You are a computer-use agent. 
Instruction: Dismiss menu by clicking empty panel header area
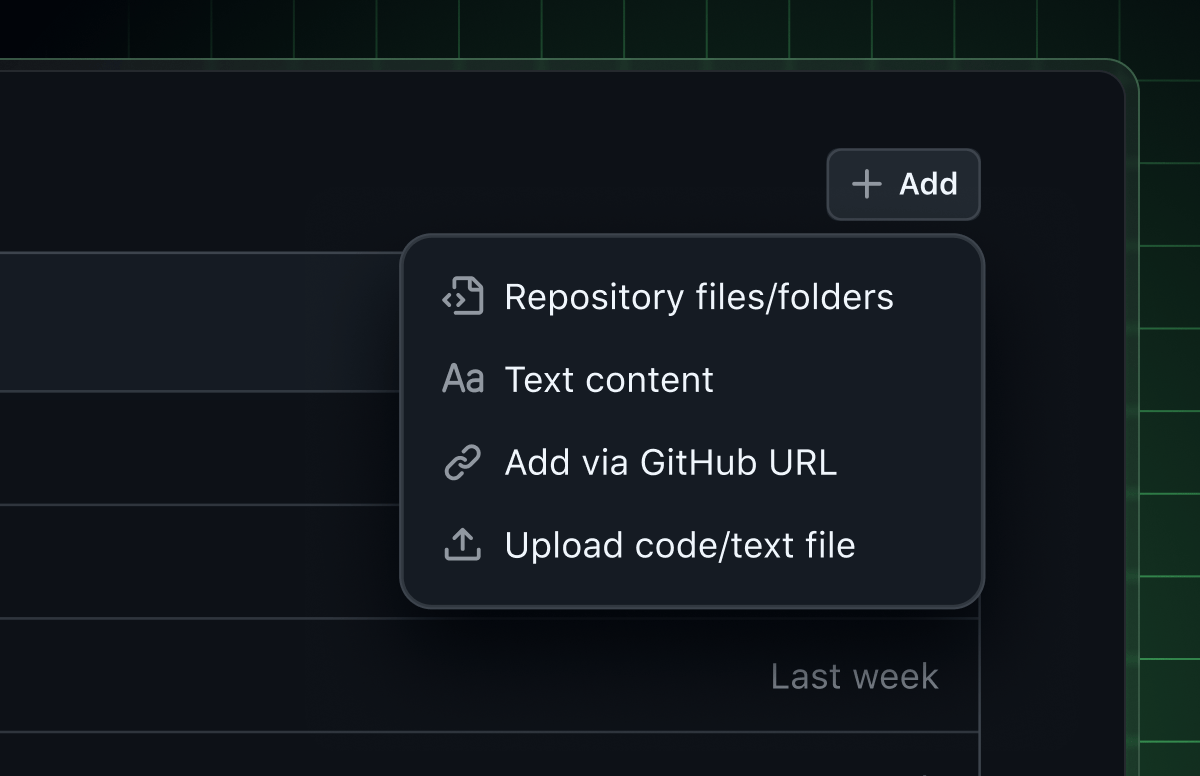point(400,160)
